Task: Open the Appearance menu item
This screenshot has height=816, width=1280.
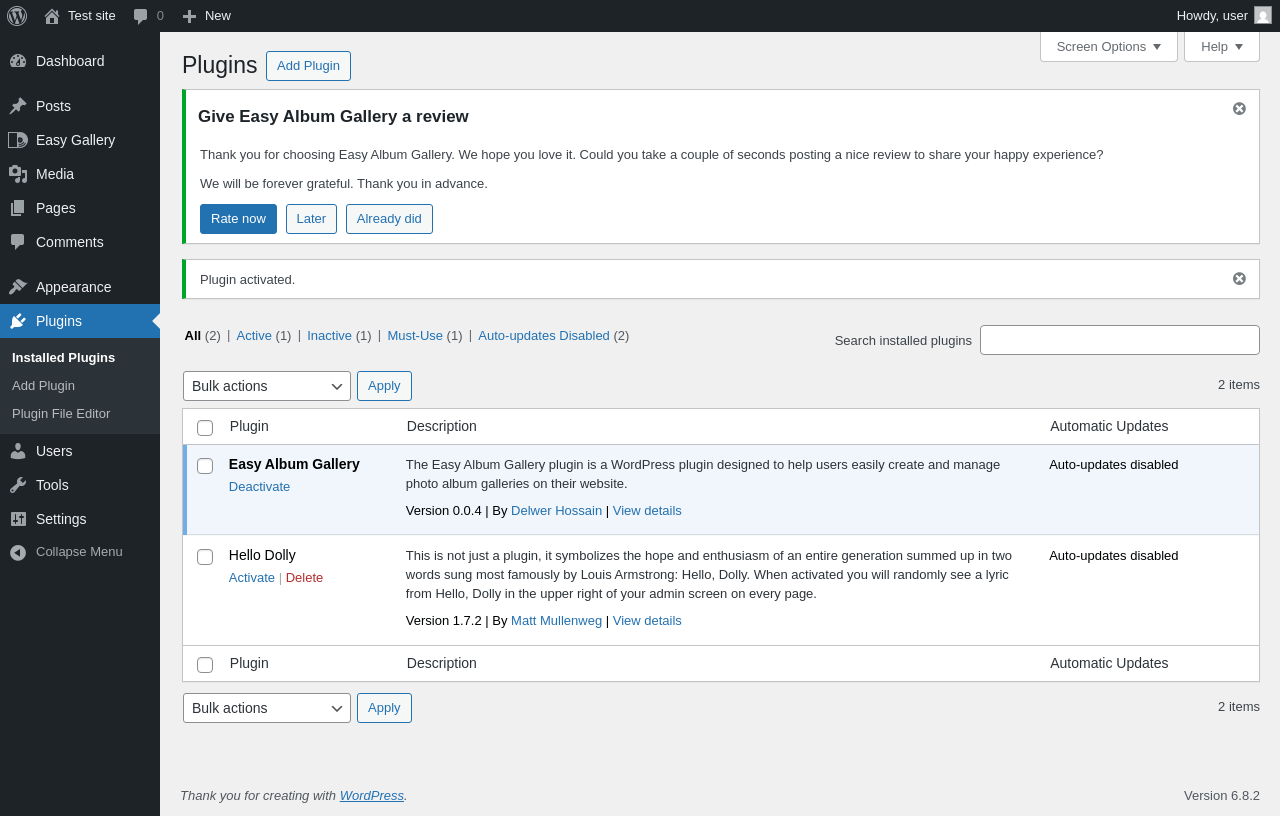Action: 80,287
